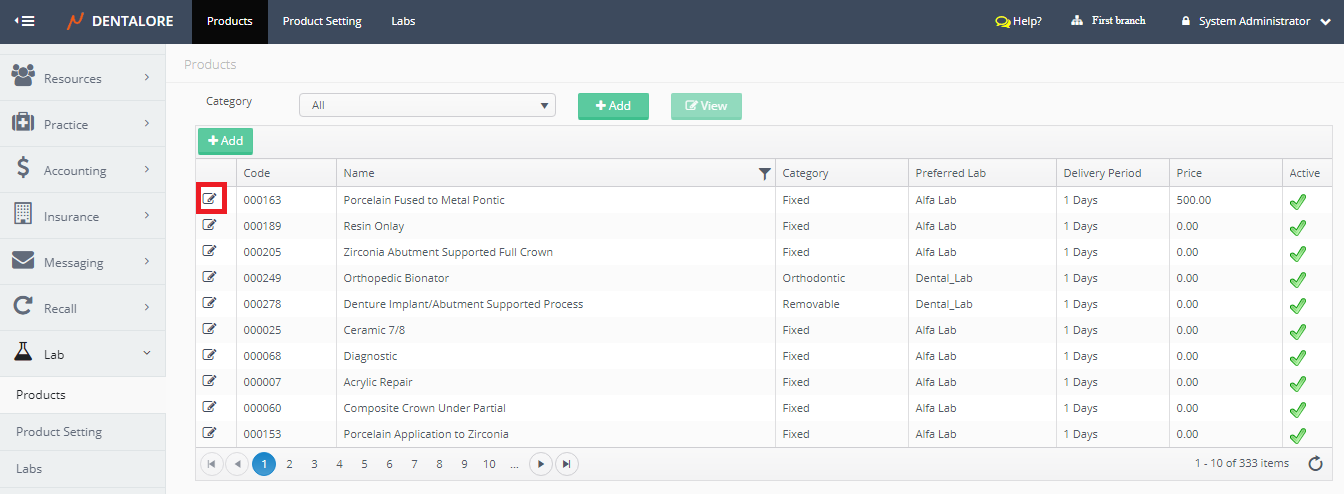Sort by the Price column header
Viewport: 1344px width, 494px height.
coord(1189,173)
